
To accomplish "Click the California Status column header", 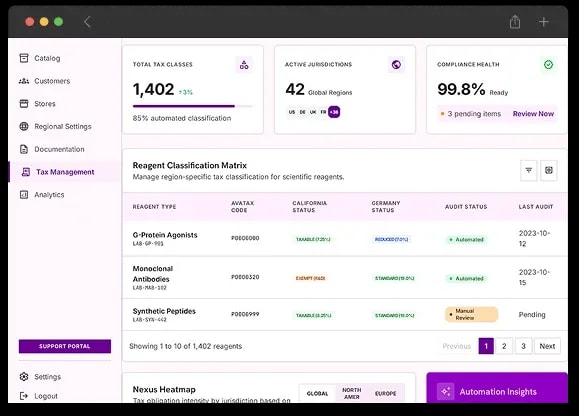I will [309, 207].
